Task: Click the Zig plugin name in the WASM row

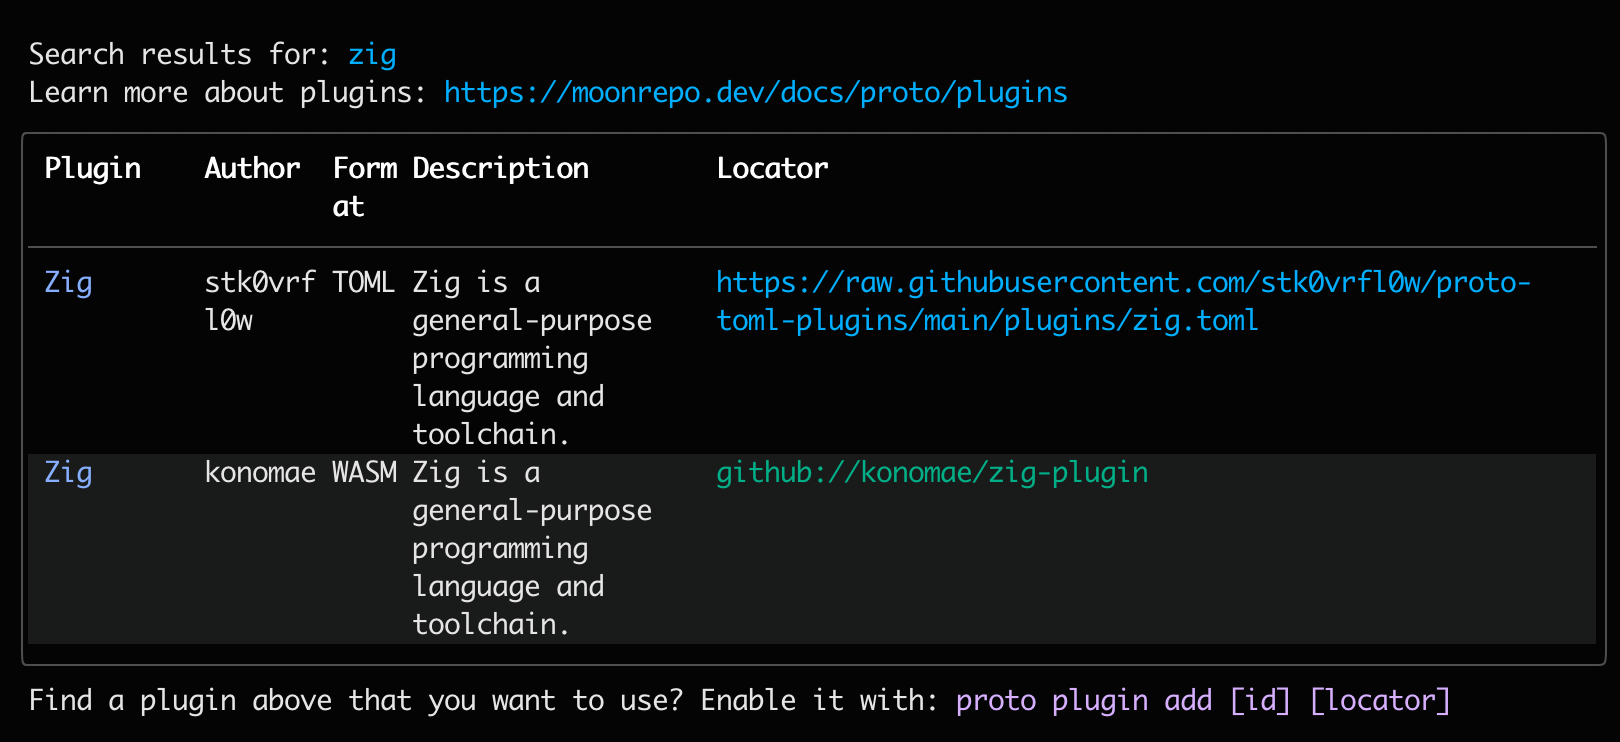Action: (x=68, y=473)
